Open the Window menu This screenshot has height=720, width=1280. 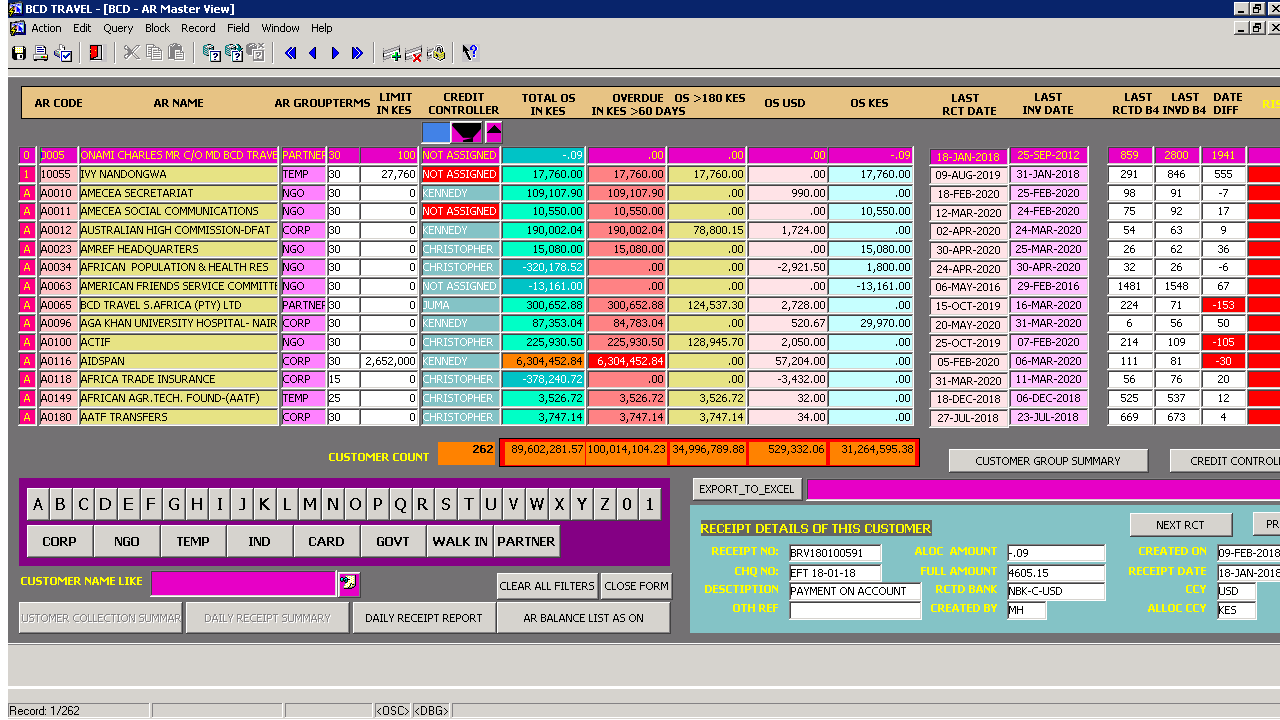pyautogui.click(x=281, y=28)
